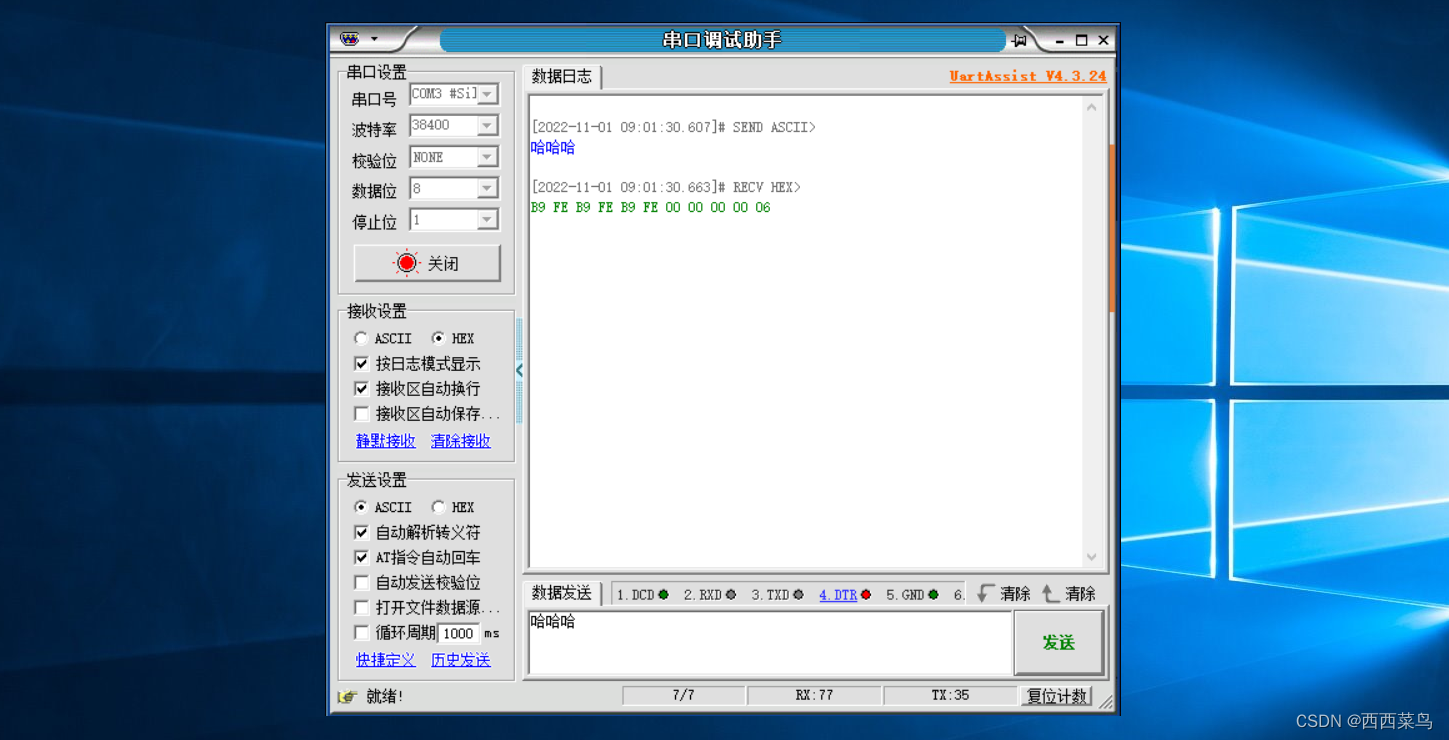
Task: Open UartAssist V4.3.24 link
Action: coord(1027,76)
